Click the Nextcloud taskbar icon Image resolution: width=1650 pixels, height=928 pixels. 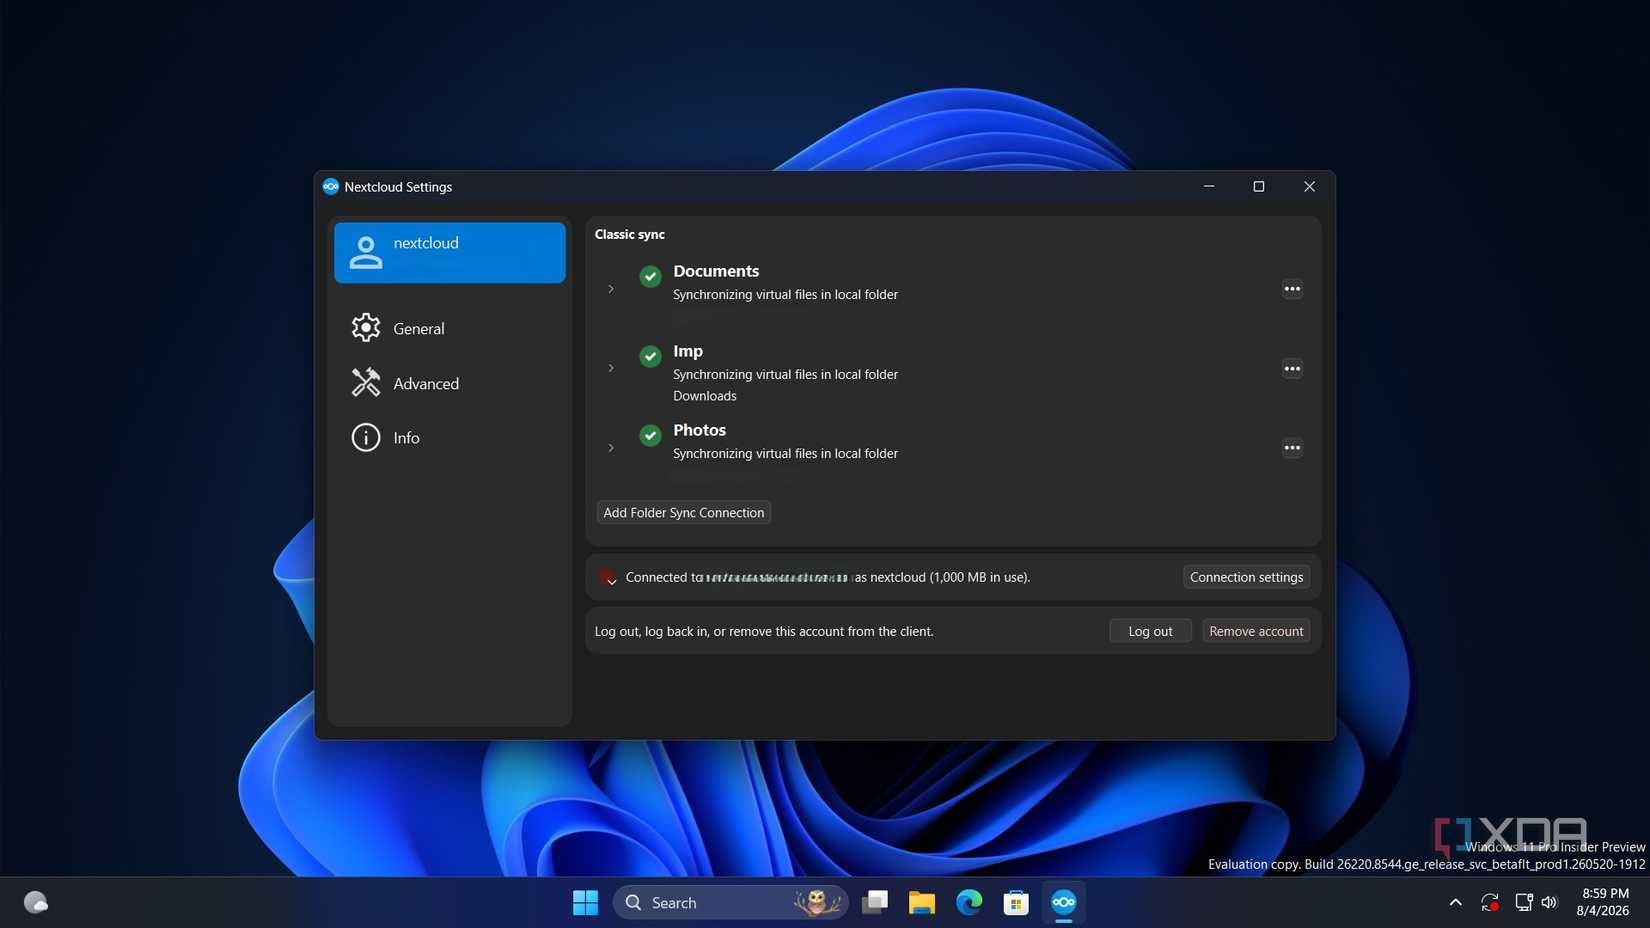(x=1064, y=902)
